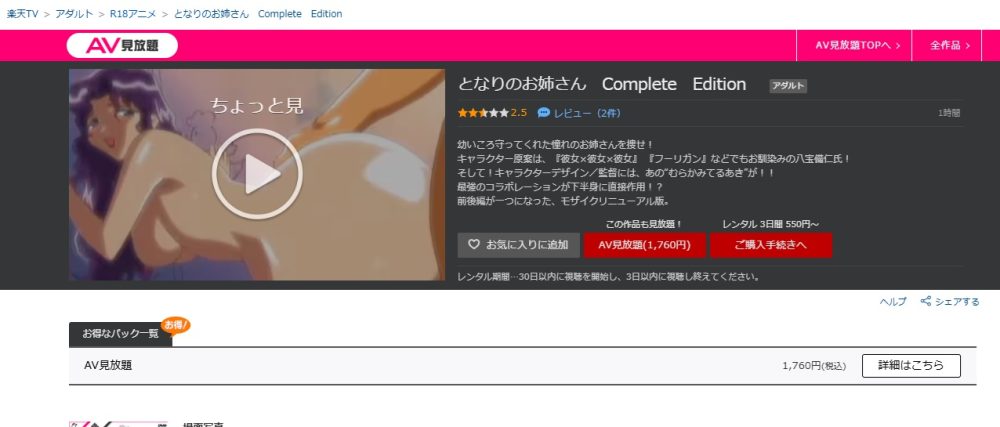Click the heart icon to add favorite
The image size is (1000, 427).
click(474, 245)
